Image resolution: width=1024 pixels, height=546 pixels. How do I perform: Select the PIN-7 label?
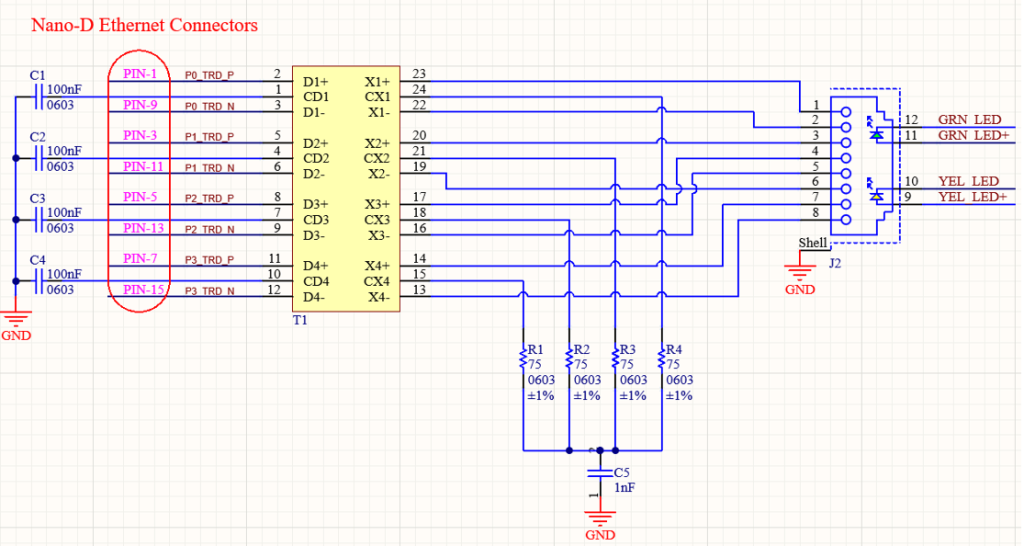pos(140,259)
